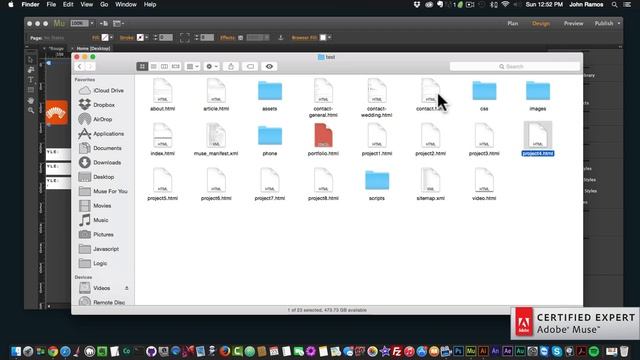Viewport: 640px width, 360px height.
Task: Click the Finder search field
Action: 514,67
